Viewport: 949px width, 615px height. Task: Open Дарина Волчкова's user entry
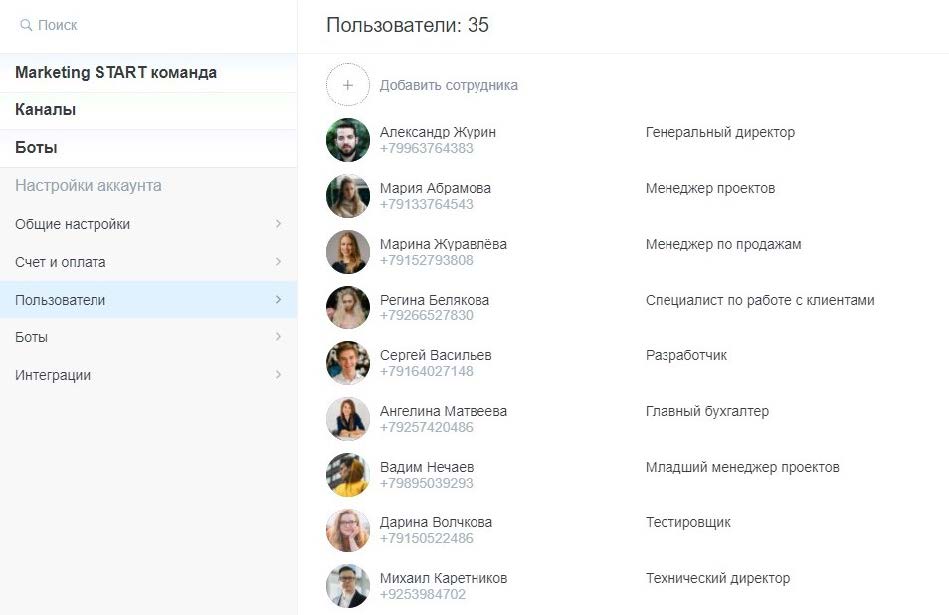[x=436, y=522]
